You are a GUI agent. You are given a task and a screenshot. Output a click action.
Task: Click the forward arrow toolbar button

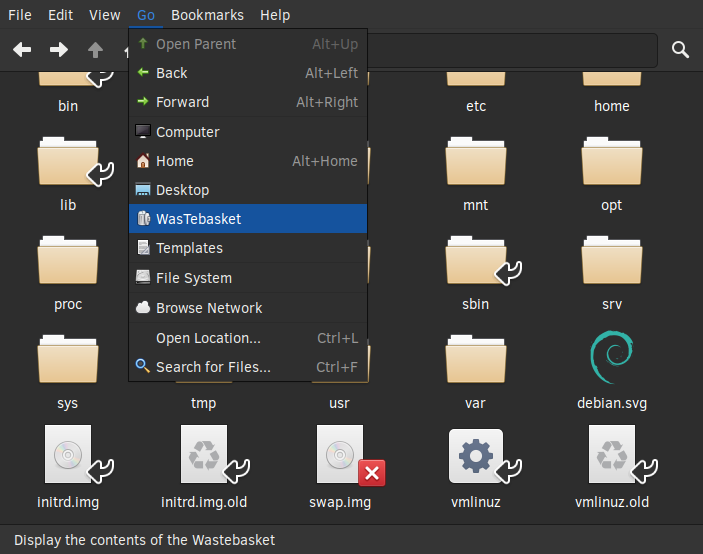click(59, 50)
